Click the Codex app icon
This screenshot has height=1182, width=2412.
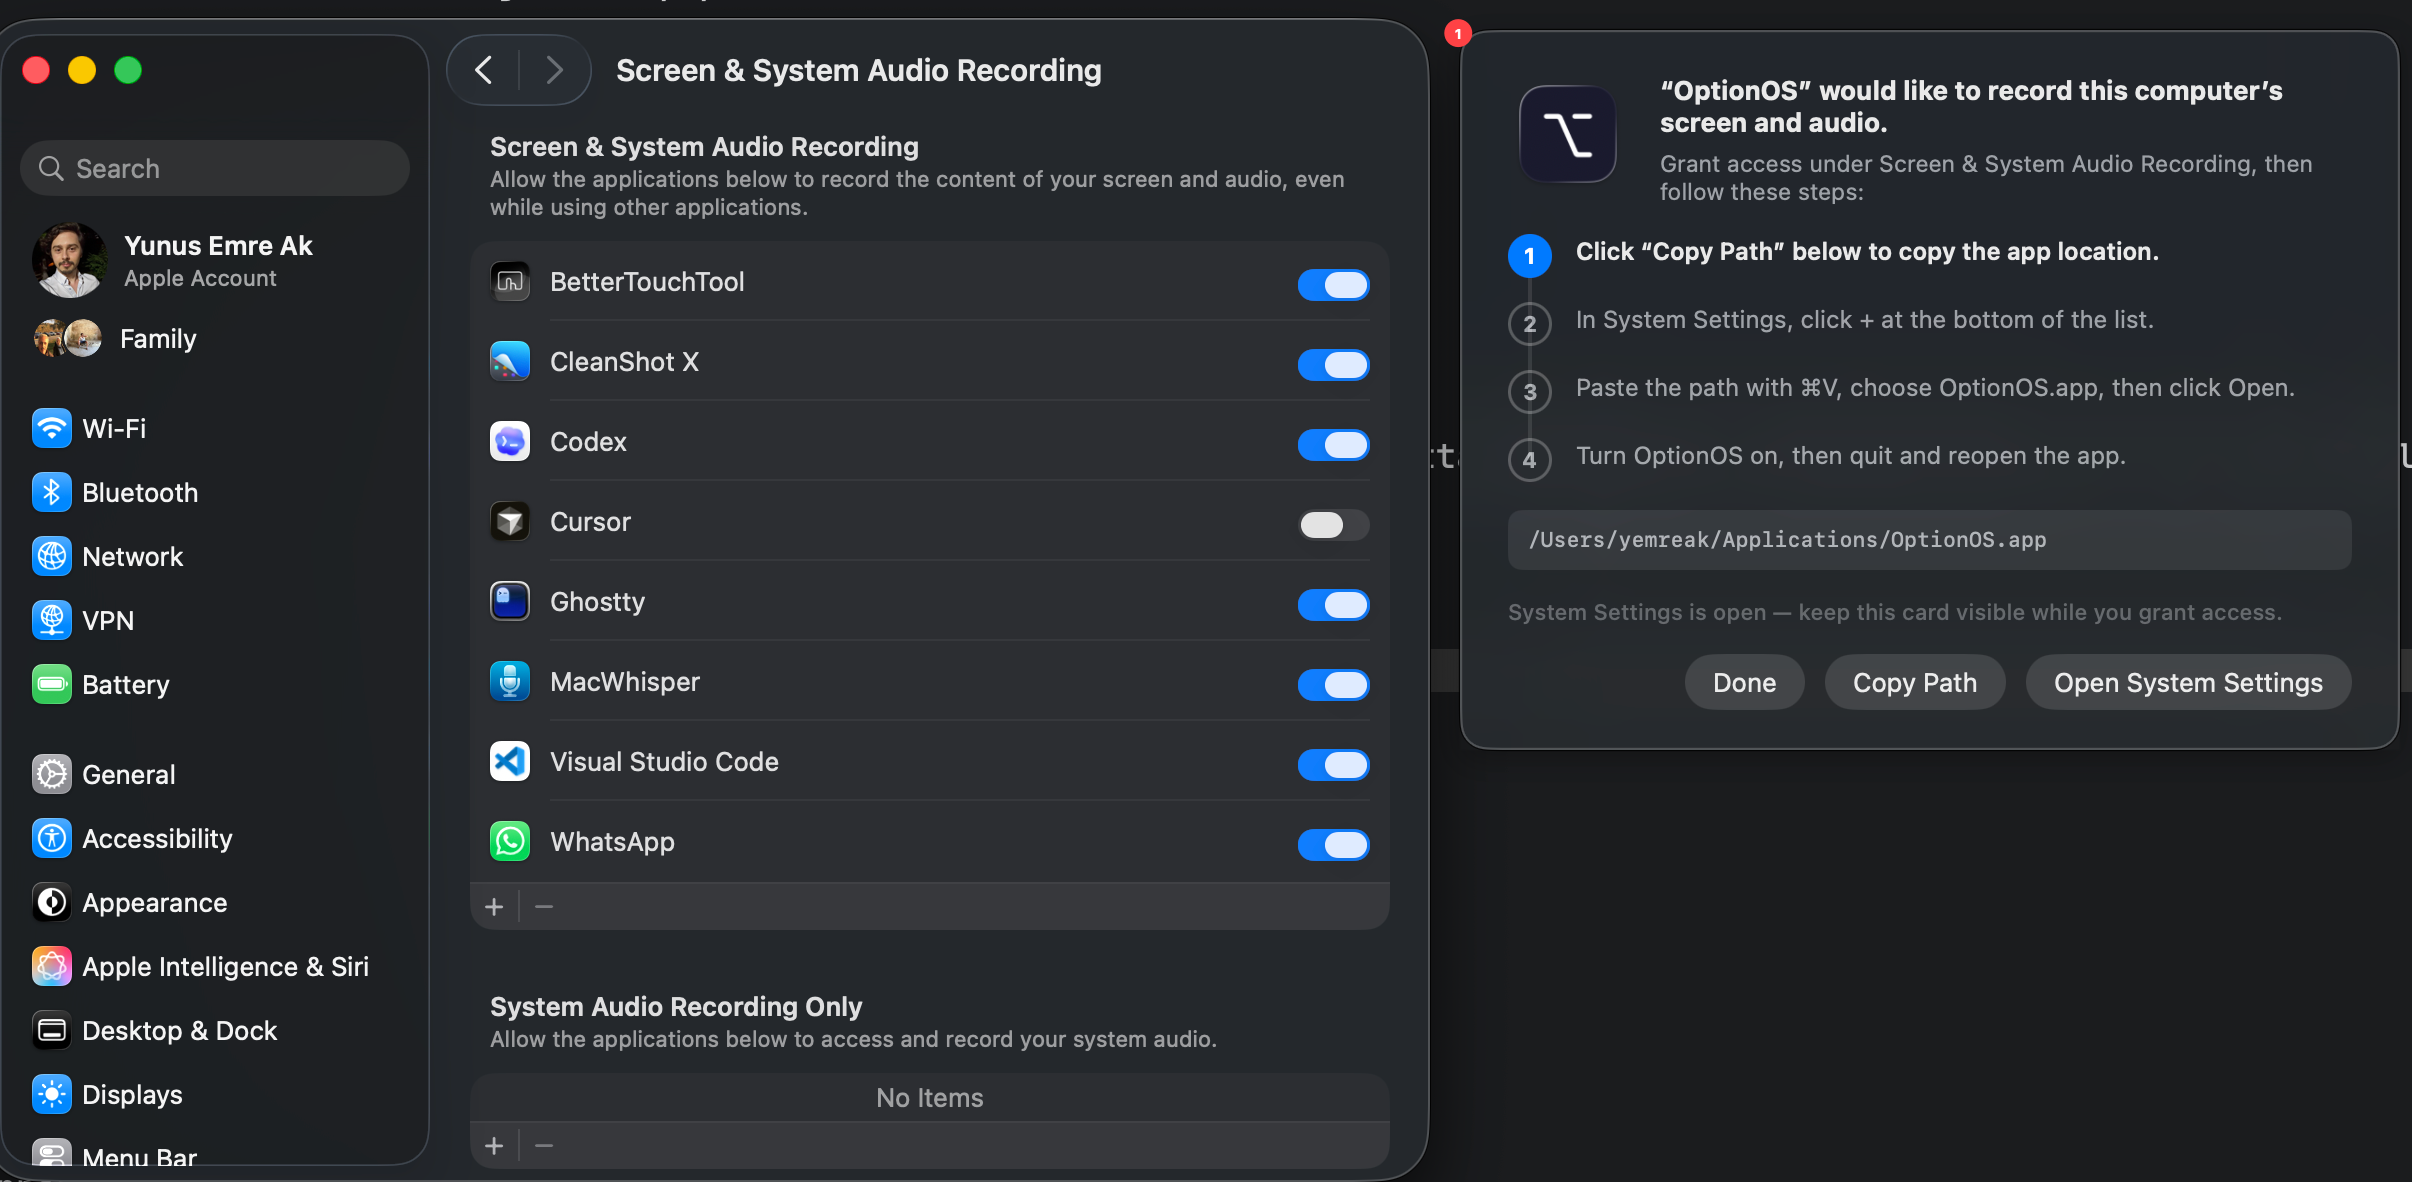510,442
